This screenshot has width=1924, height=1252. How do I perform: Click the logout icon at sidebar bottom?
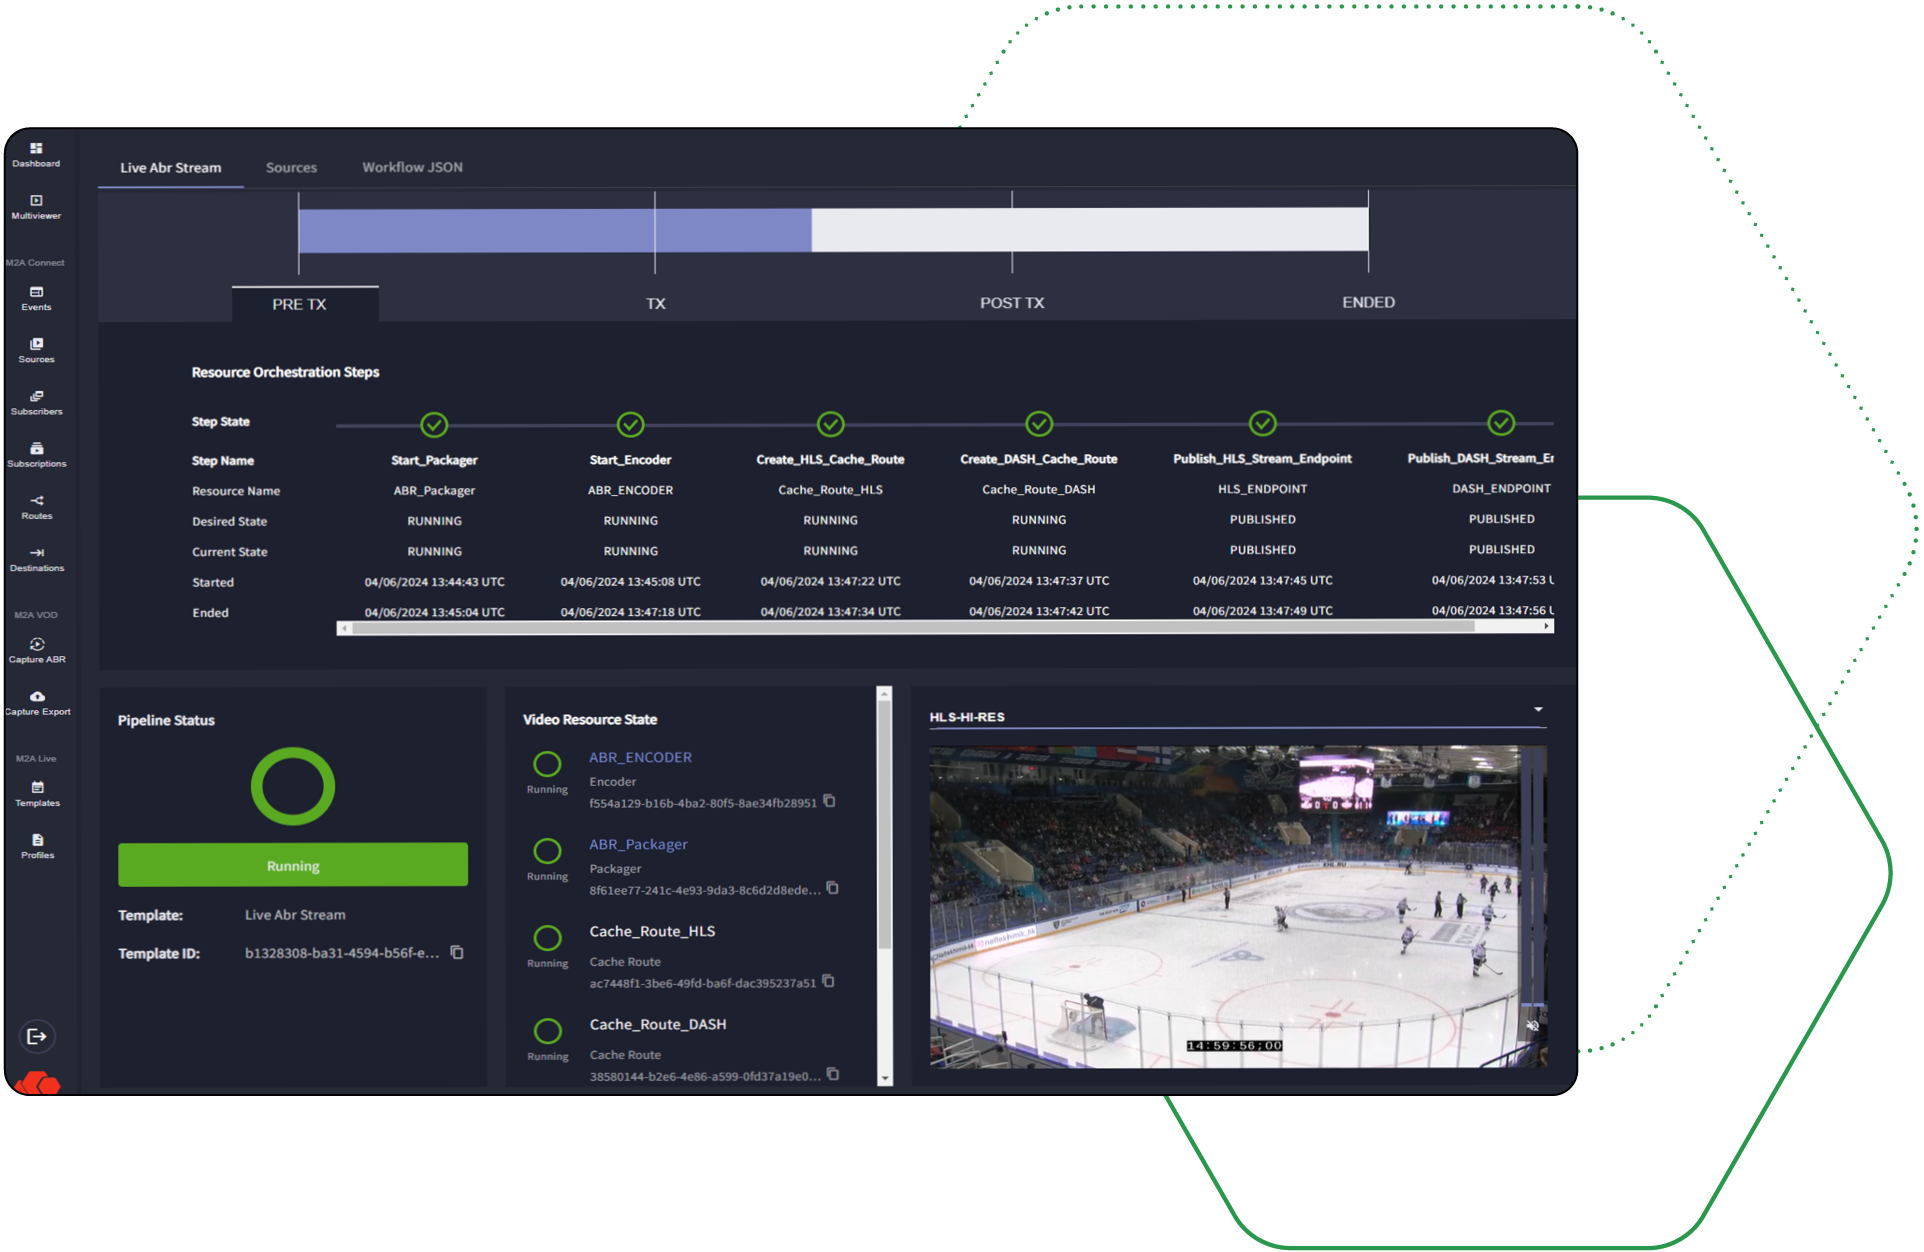[36, 1036]
